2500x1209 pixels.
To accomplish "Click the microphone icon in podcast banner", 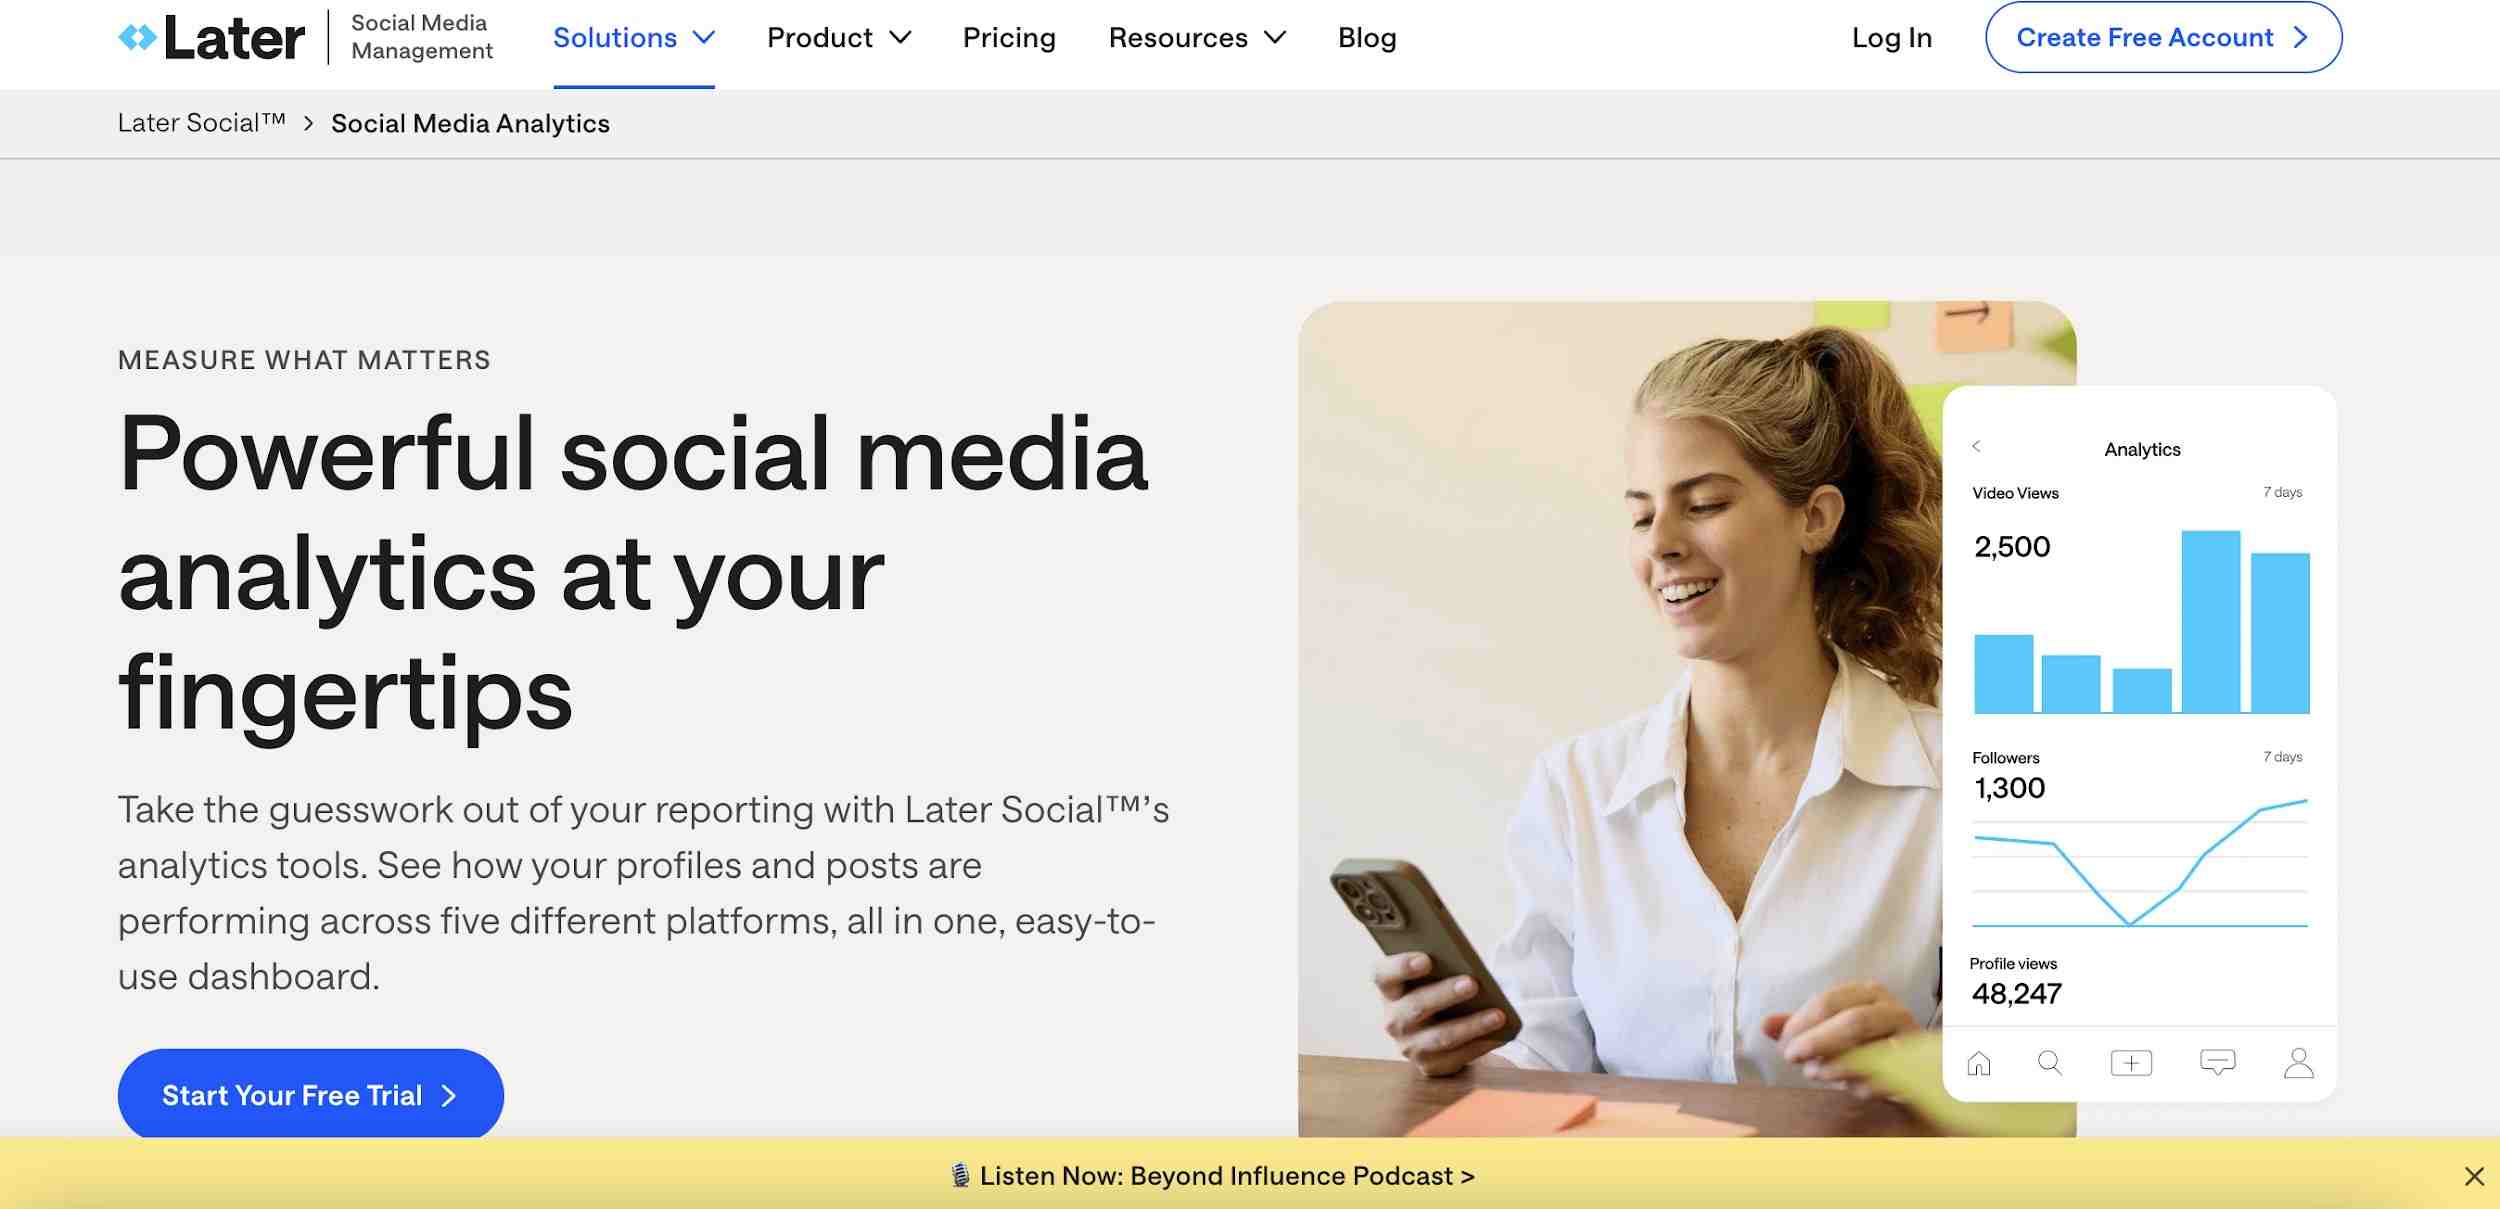I will tap(960, 1175).
